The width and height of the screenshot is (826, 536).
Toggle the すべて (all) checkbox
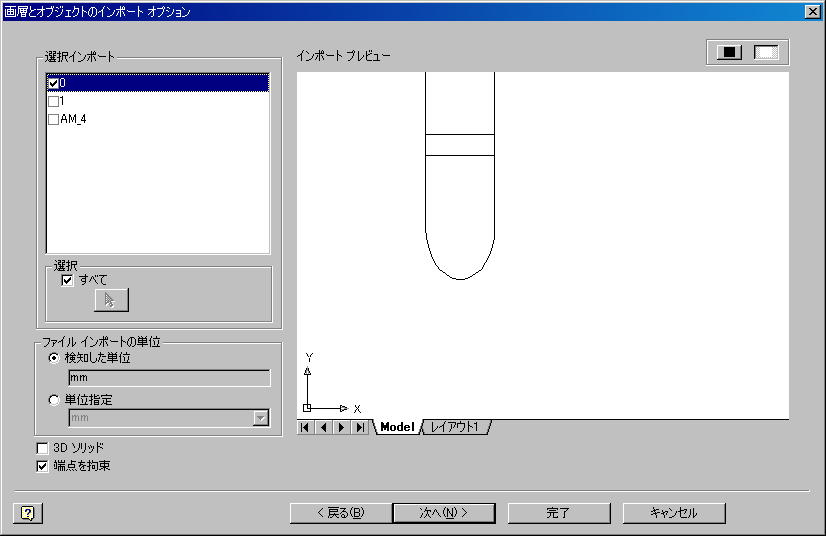(x=67, y=280)
